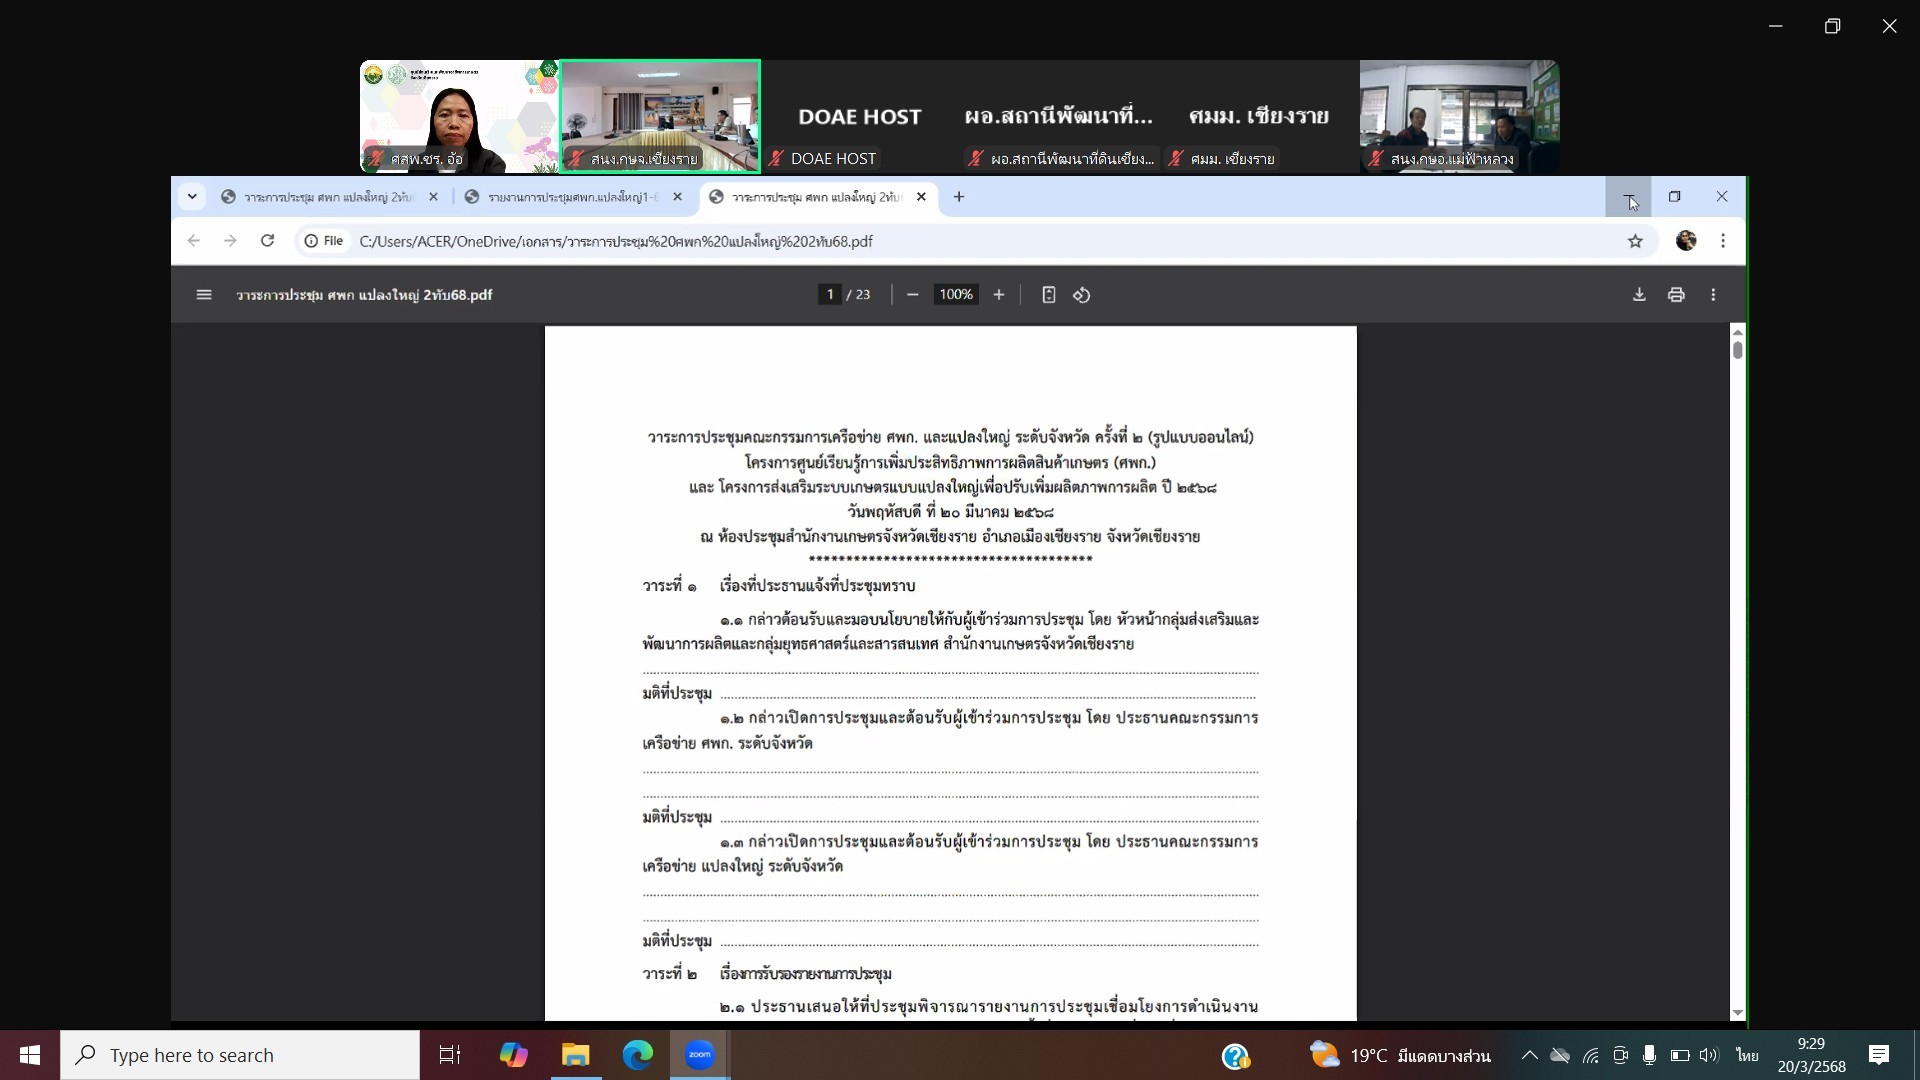Click the page number input field
This screenshot has width=1920, height=1080.
point(829,295)
